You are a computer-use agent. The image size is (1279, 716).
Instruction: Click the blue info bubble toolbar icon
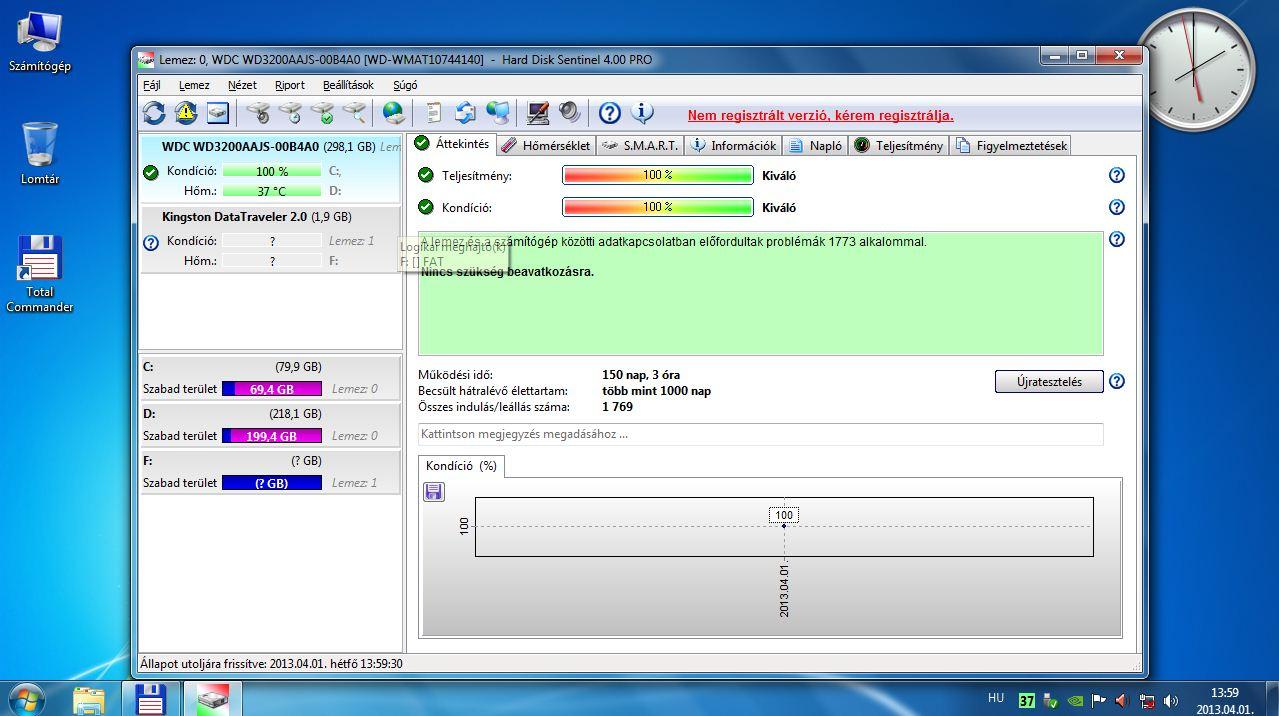[642, 113]
